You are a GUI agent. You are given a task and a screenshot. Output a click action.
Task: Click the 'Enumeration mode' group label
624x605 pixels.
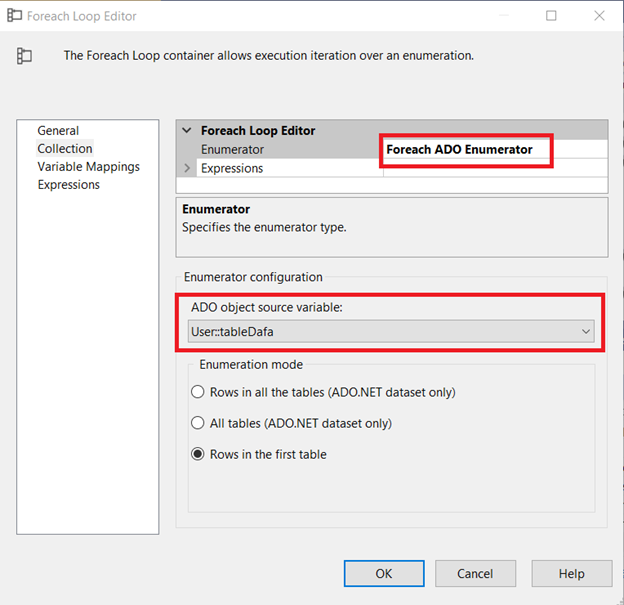[x=251, y=364]
